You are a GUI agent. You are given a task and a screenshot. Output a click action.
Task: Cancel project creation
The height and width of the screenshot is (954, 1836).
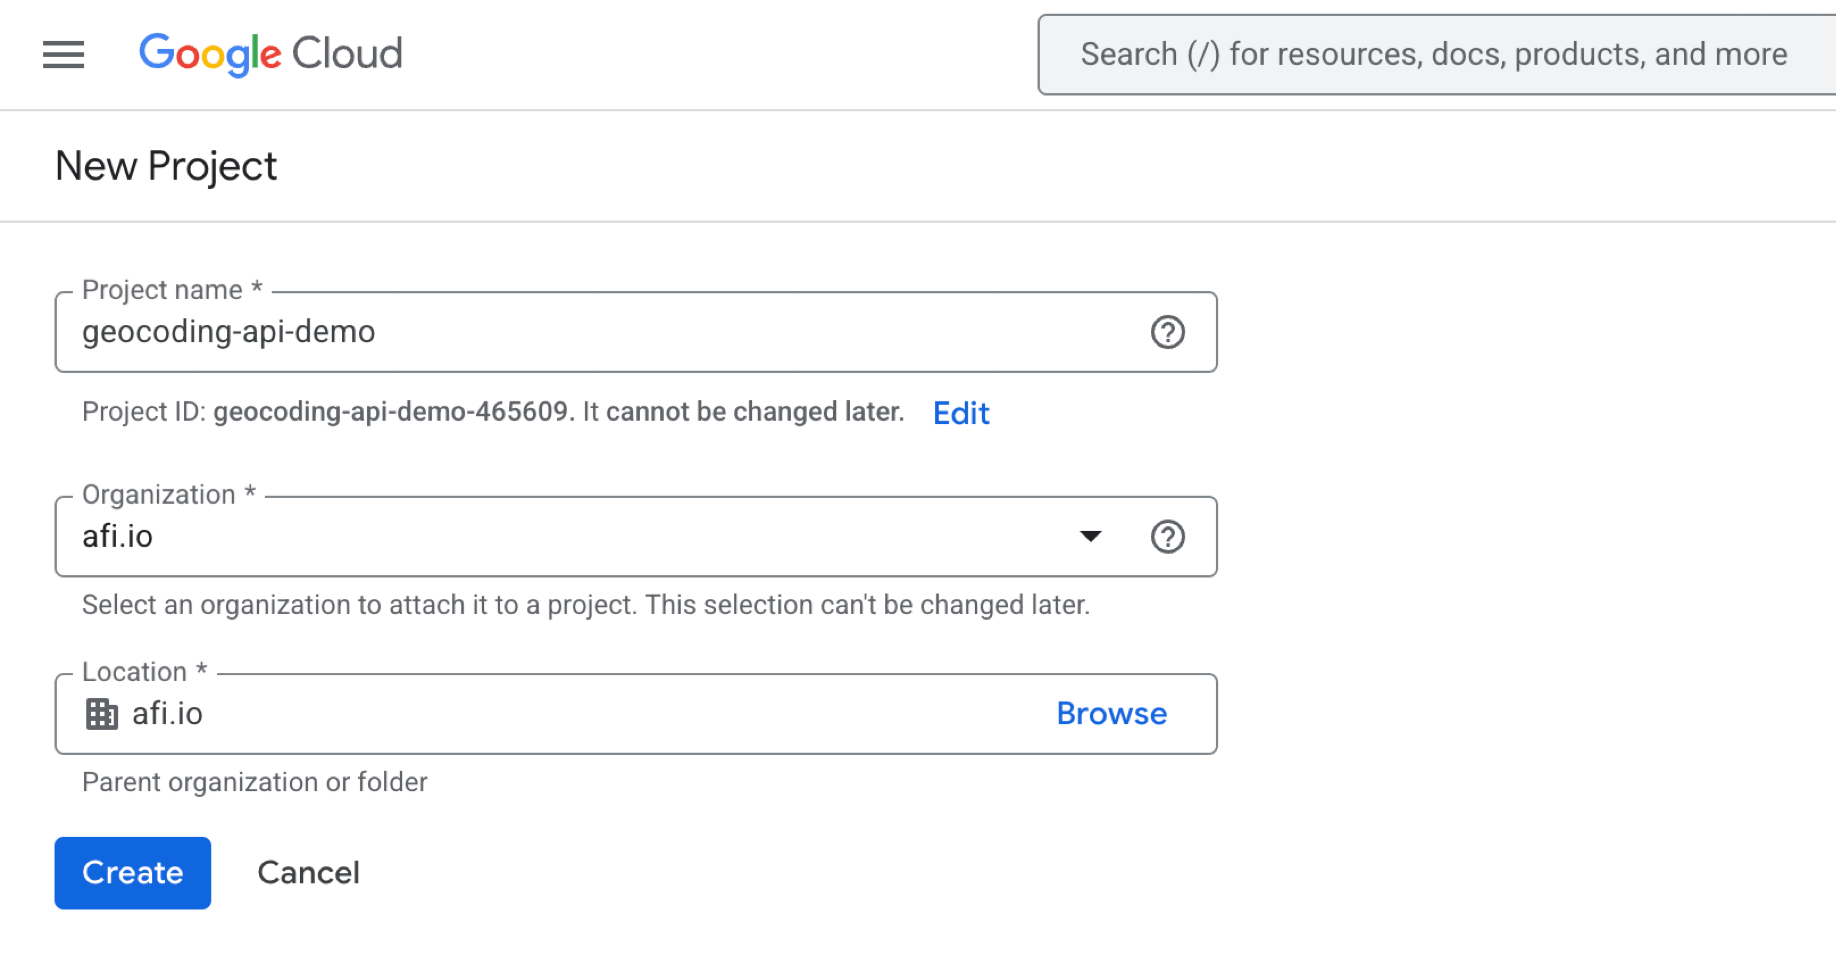click(x=308, y=872)
